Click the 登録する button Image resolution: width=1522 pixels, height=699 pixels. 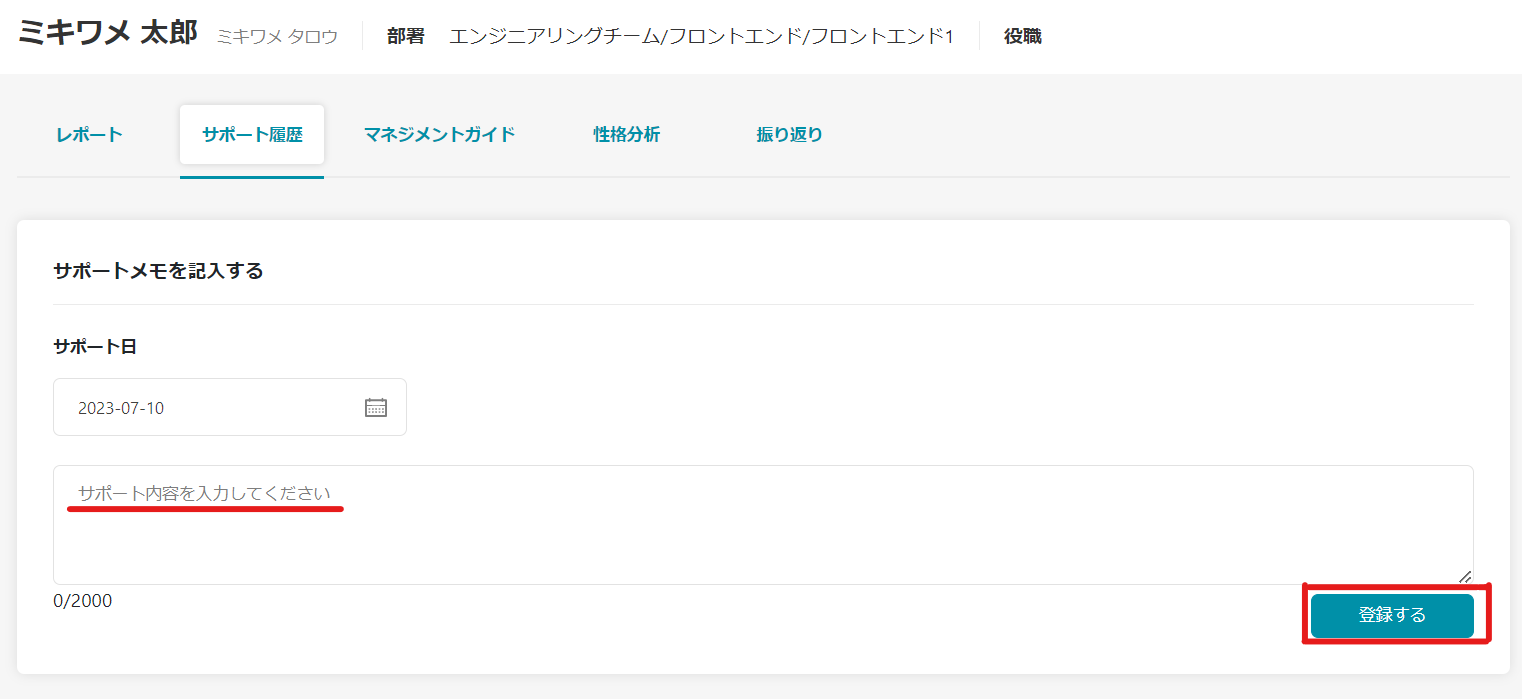(x=1392, y=615)
